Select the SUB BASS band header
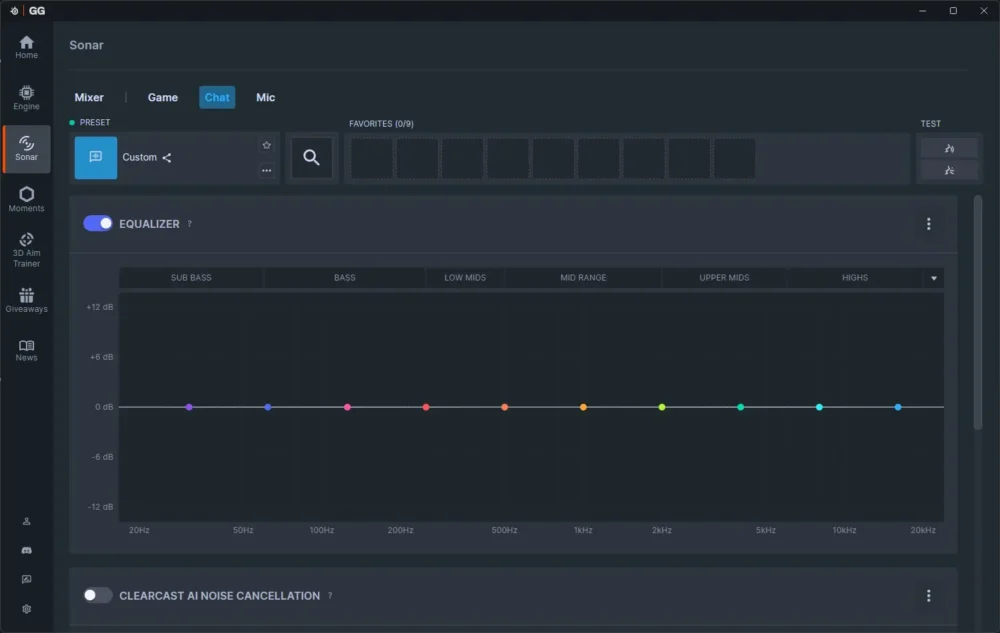1000x633 pixels. click(191, 278)
